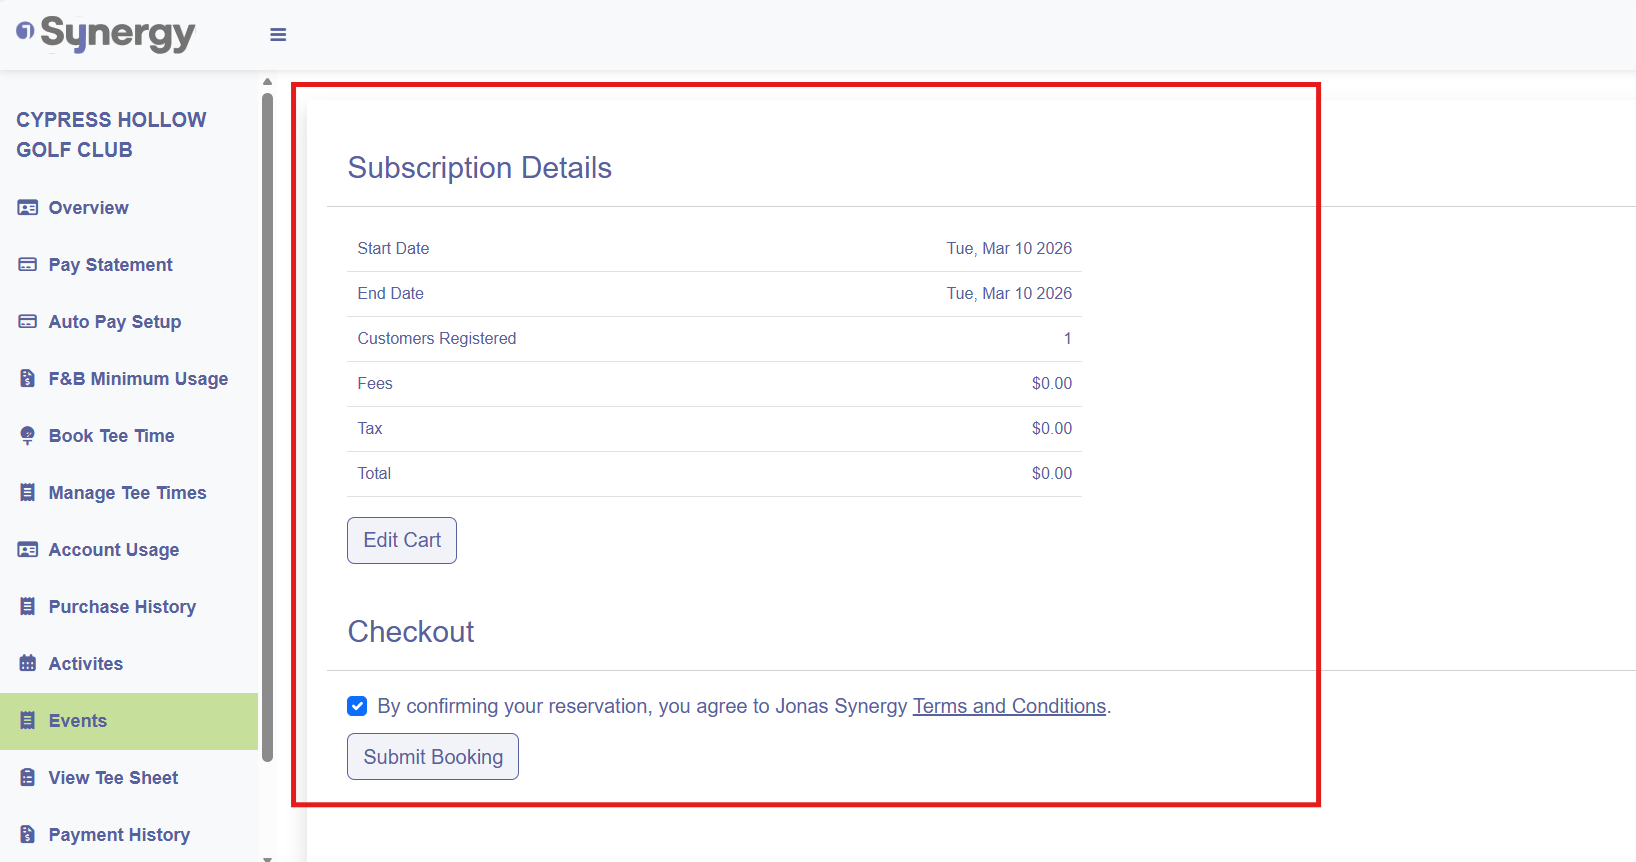Screen dimensions: 1636x862
Task: Open the Terms and Conditions link
Action: (x=1009, y=707)
